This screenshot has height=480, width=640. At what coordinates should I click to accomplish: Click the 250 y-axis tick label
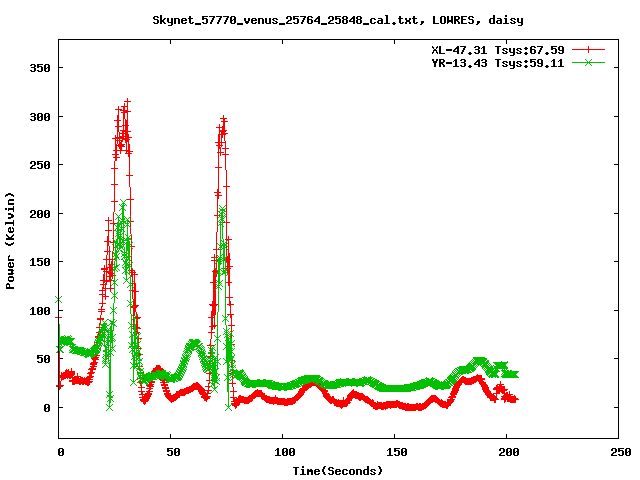click(x=40, y=165)
